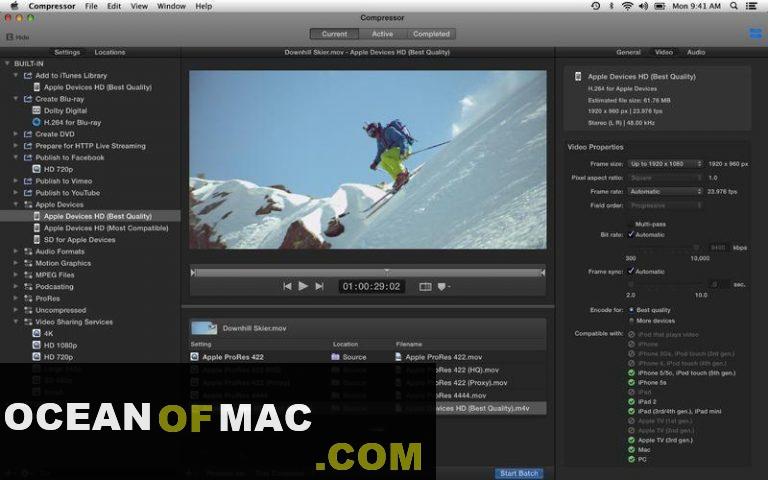
Task: Expand Prepare for HTTP Live Streaming
Action: pos(16,145)
